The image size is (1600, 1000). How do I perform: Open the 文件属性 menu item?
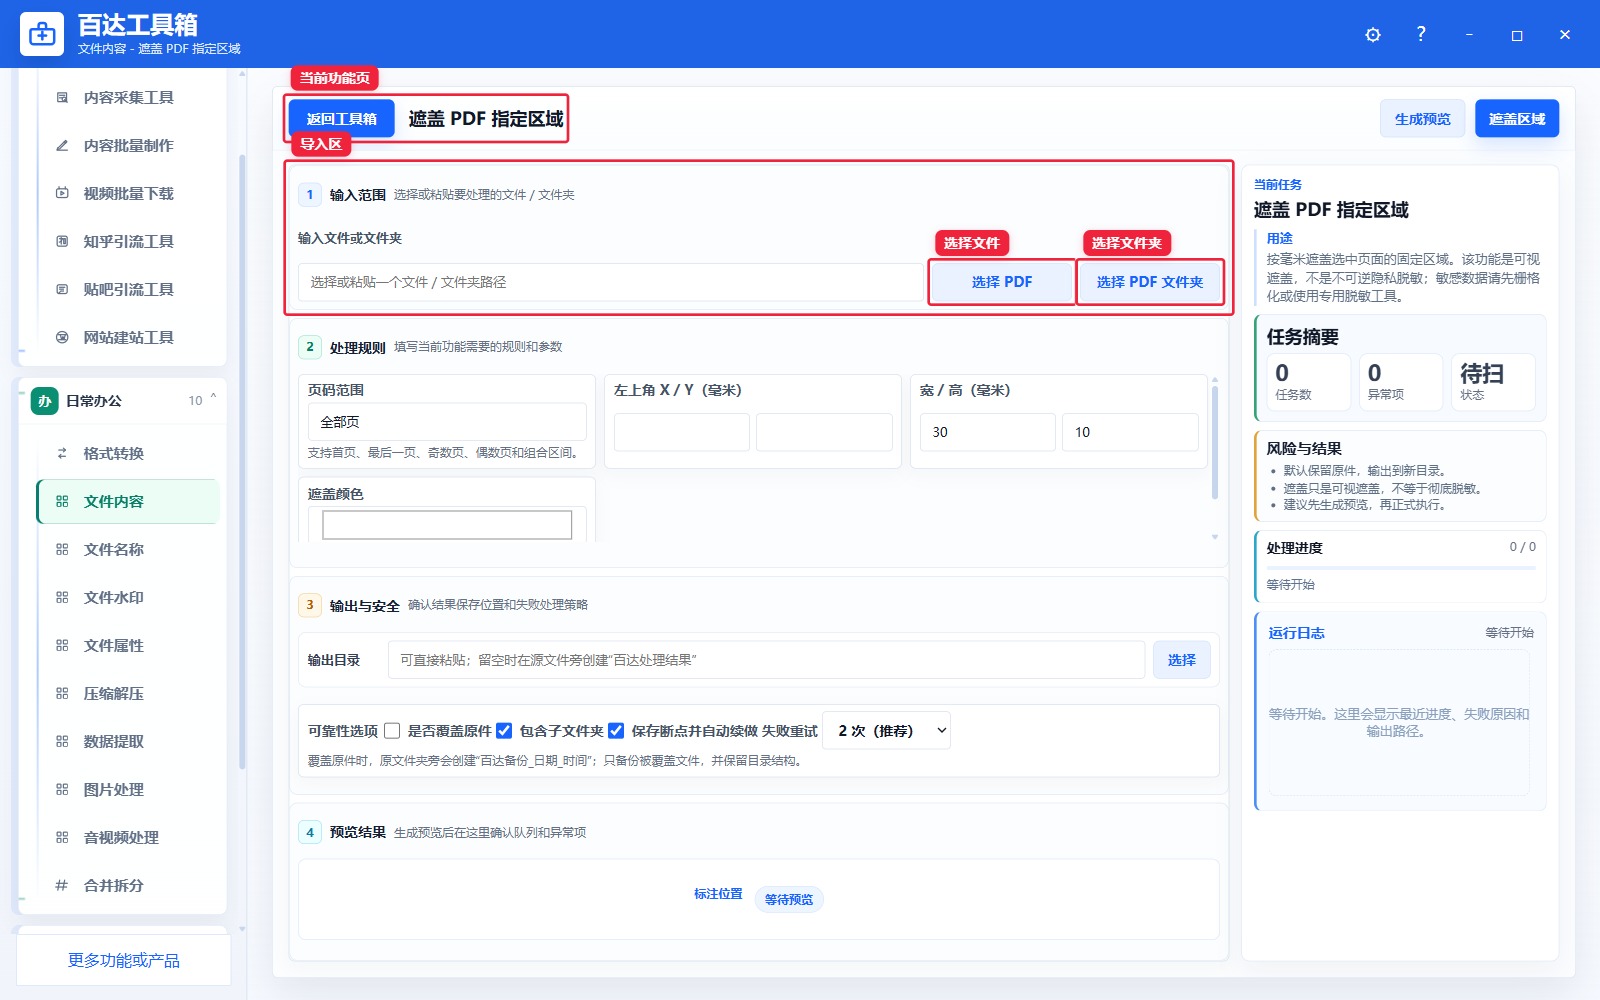(x=128, y=645)
